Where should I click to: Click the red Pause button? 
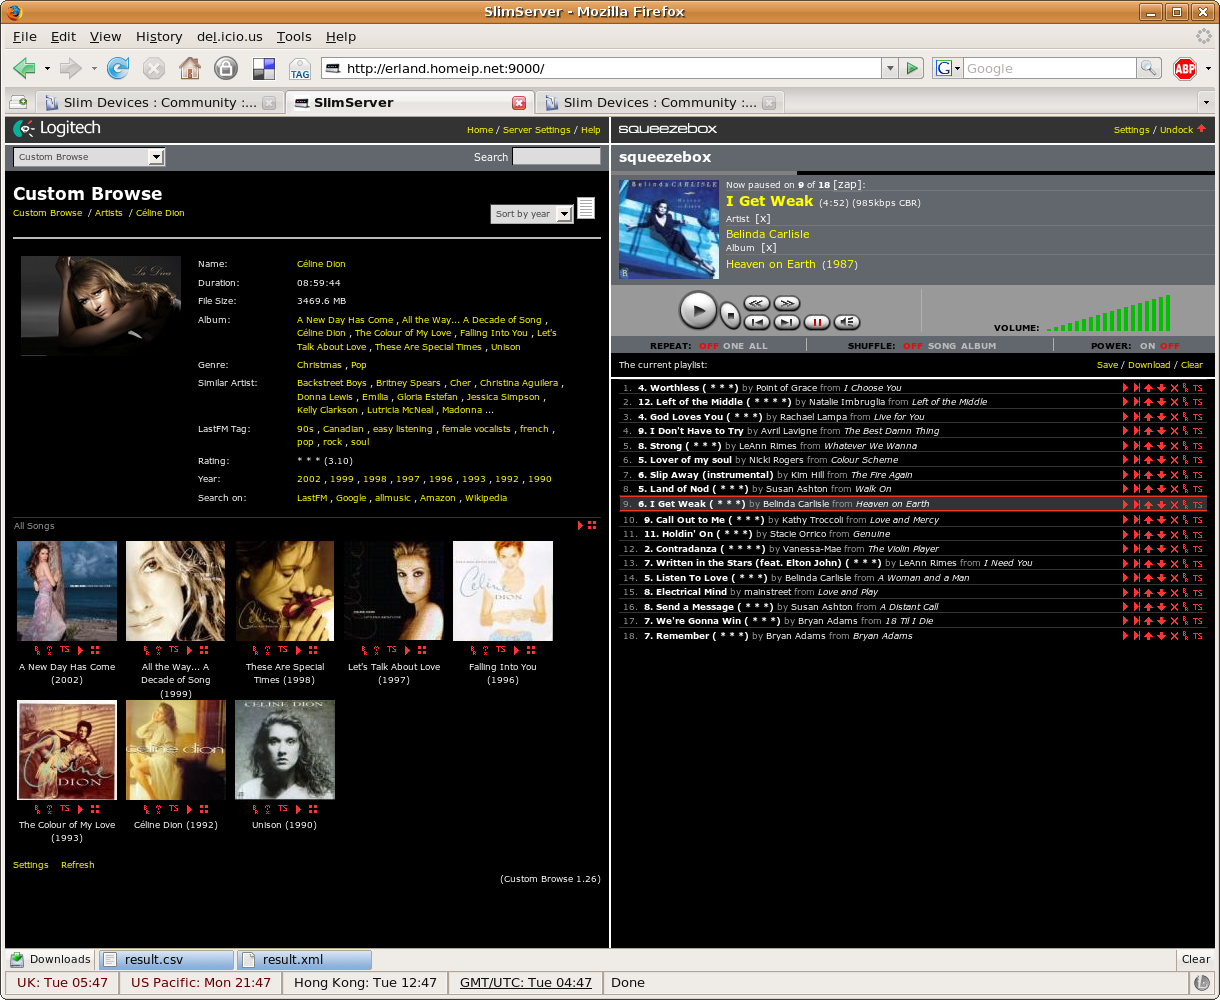point(817,322)
